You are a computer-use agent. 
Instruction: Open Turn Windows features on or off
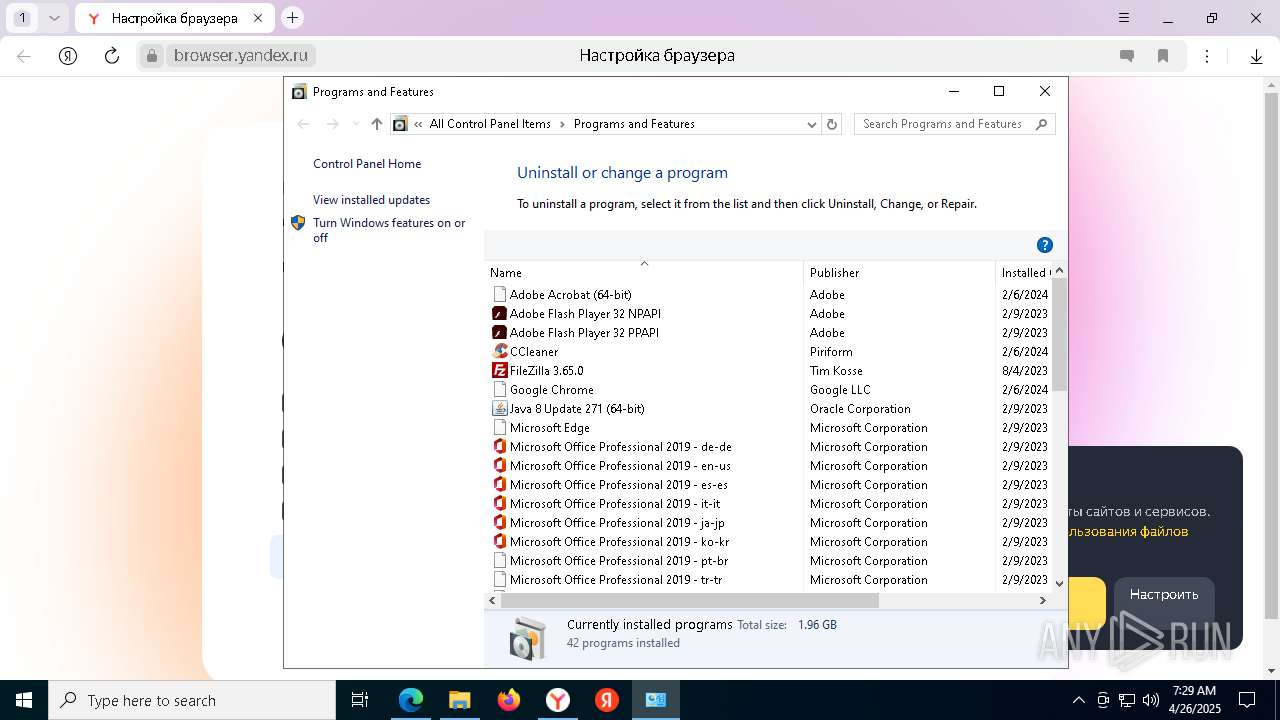(389, 230)
